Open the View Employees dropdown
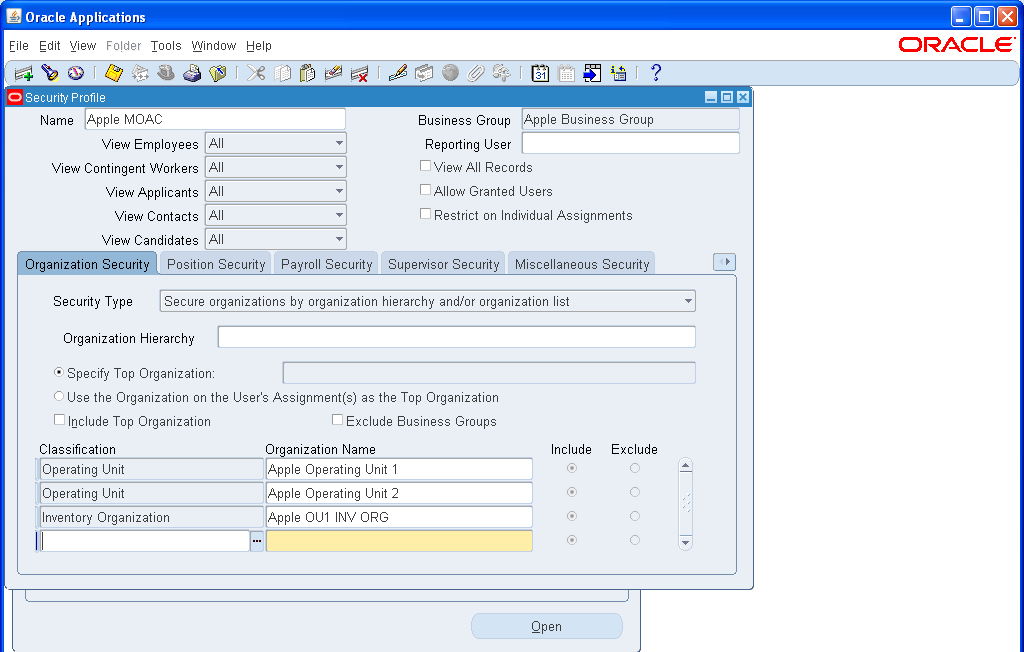The image size is (1024, 652). pos(276,143)
